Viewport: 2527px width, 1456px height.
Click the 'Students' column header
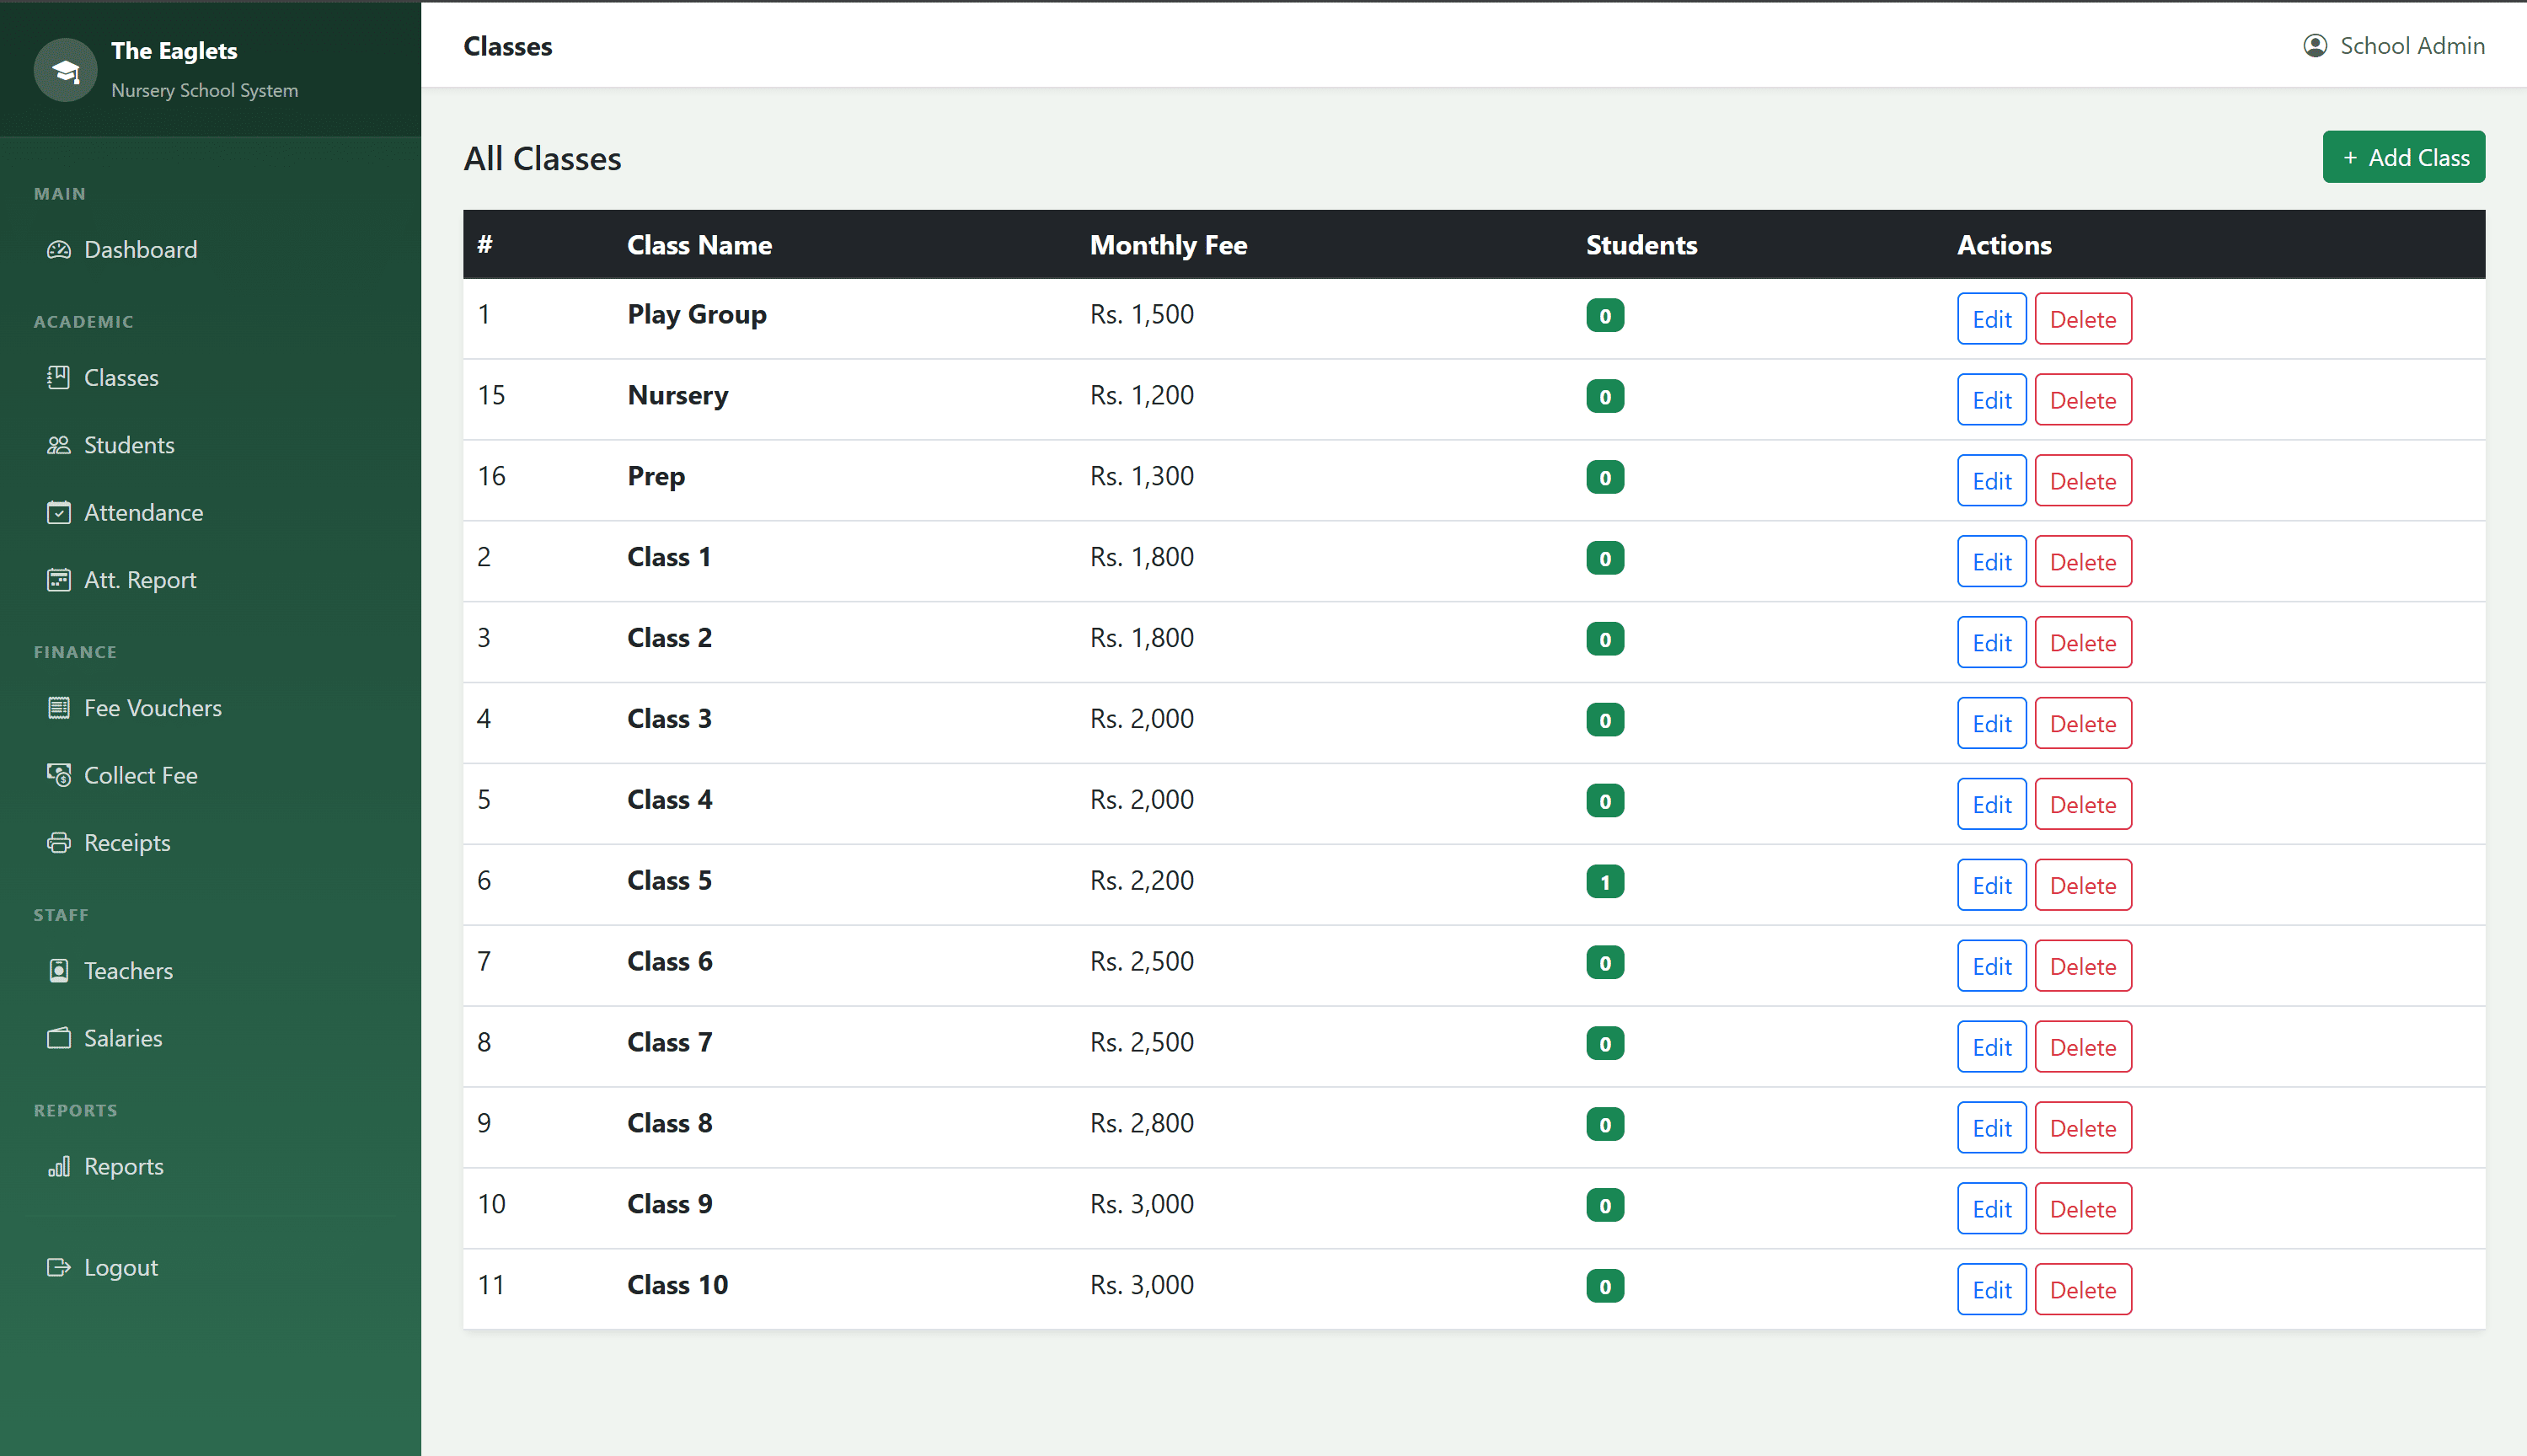(x=1641, y=245)
